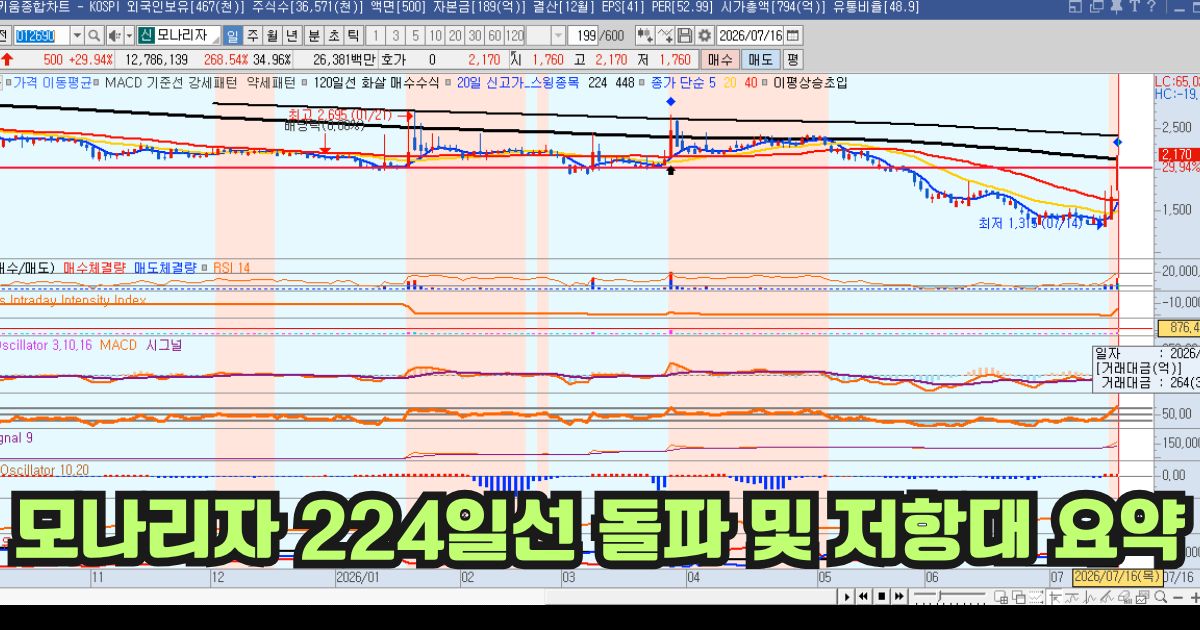Select the weekly (주) chart period
1200x630 pixels.
252,36
